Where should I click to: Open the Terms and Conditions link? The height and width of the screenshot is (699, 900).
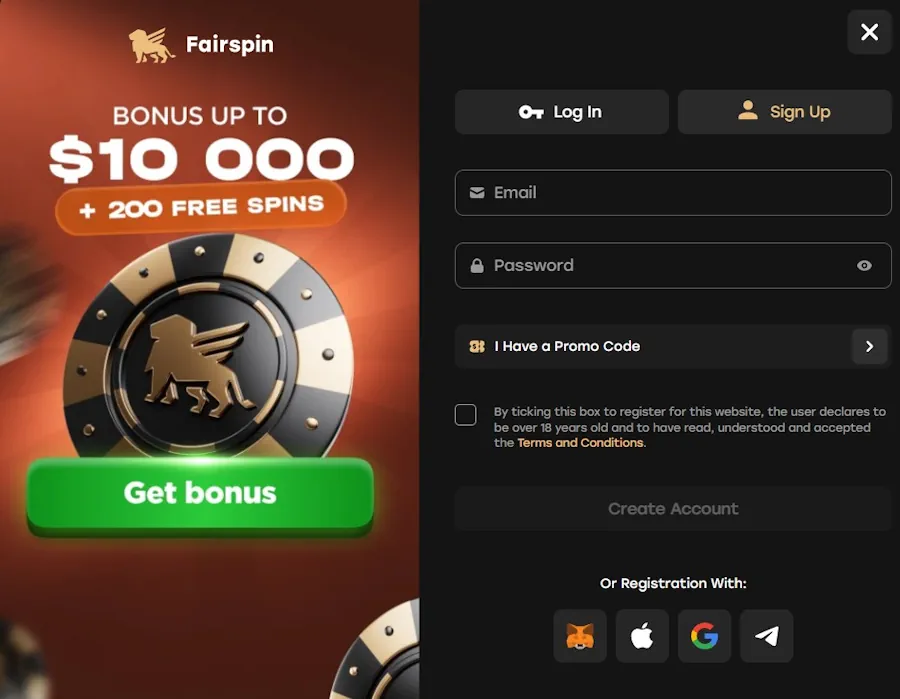click(580, 442)
